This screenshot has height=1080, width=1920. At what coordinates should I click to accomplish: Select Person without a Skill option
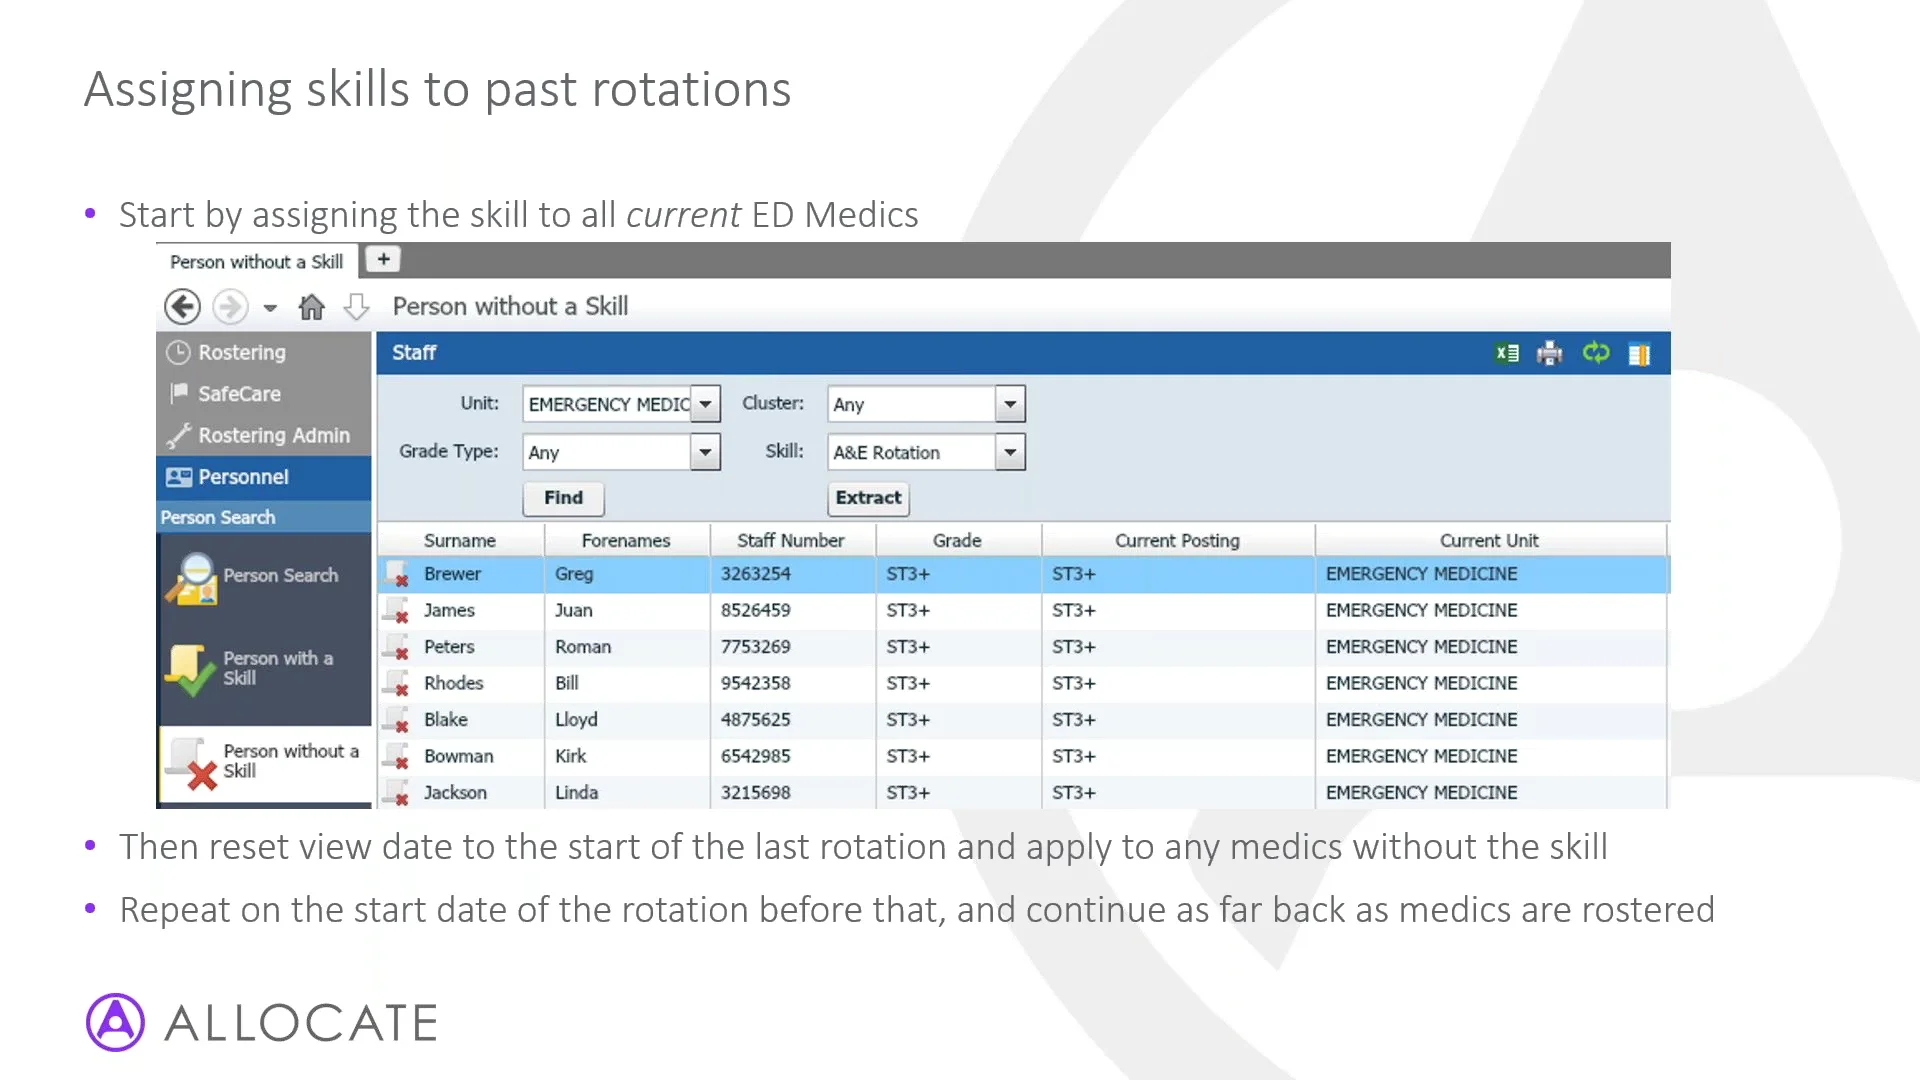pos(264,762)
